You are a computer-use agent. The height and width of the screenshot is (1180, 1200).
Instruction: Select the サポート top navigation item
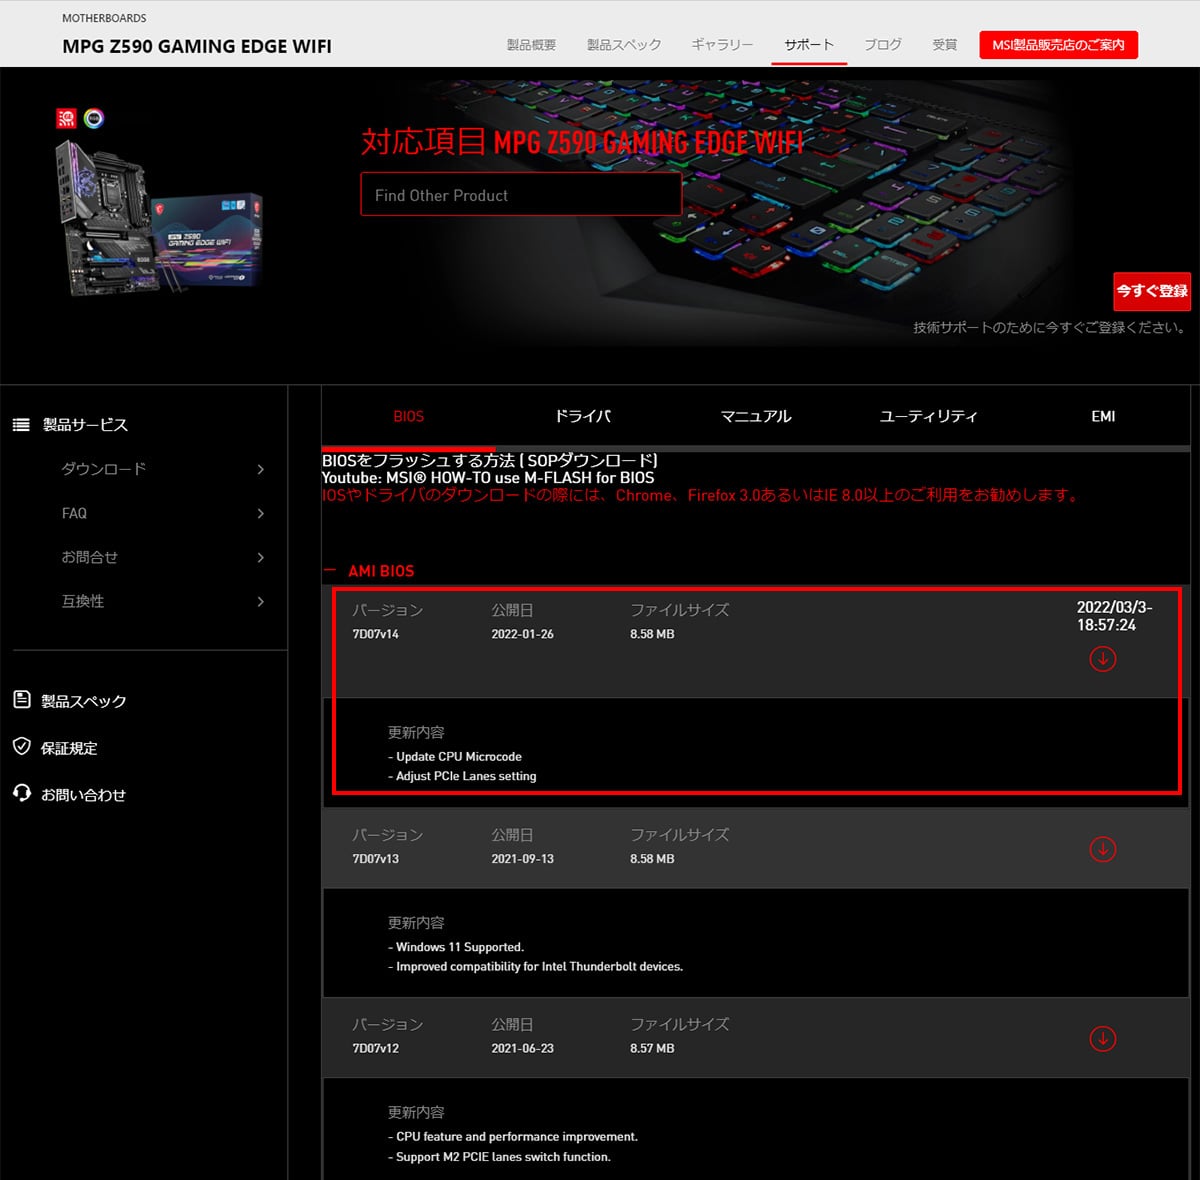(809, 45)
